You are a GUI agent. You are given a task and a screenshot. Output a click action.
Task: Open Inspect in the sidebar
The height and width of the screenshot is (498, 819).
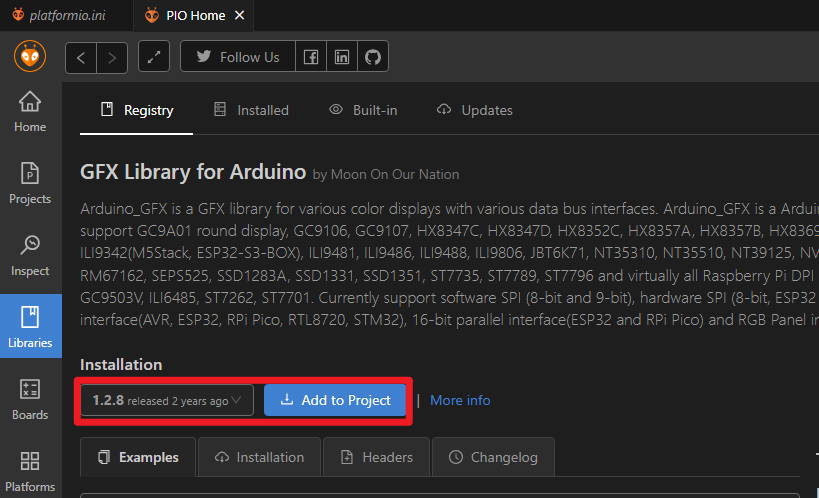[x=30, y=256]
